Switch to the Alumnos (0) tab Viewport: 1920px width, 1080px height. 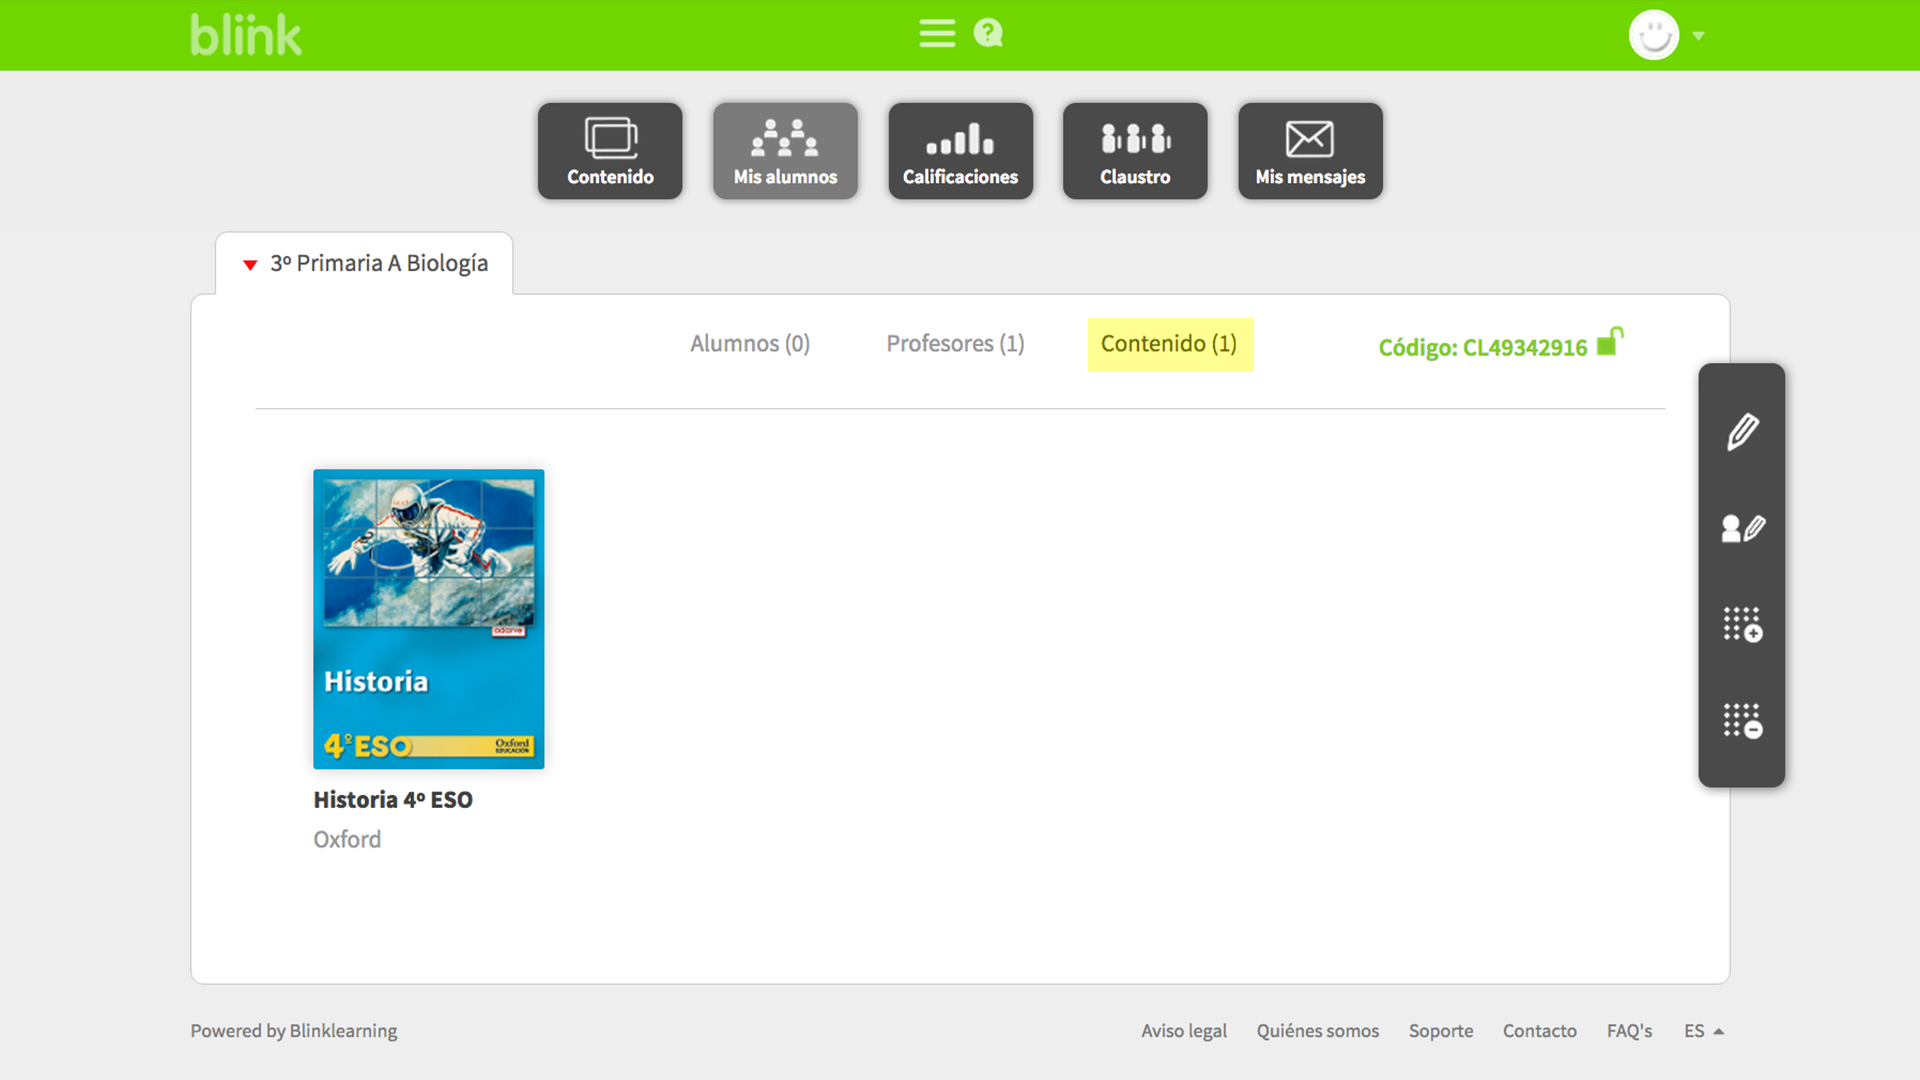tap(750, 344)
